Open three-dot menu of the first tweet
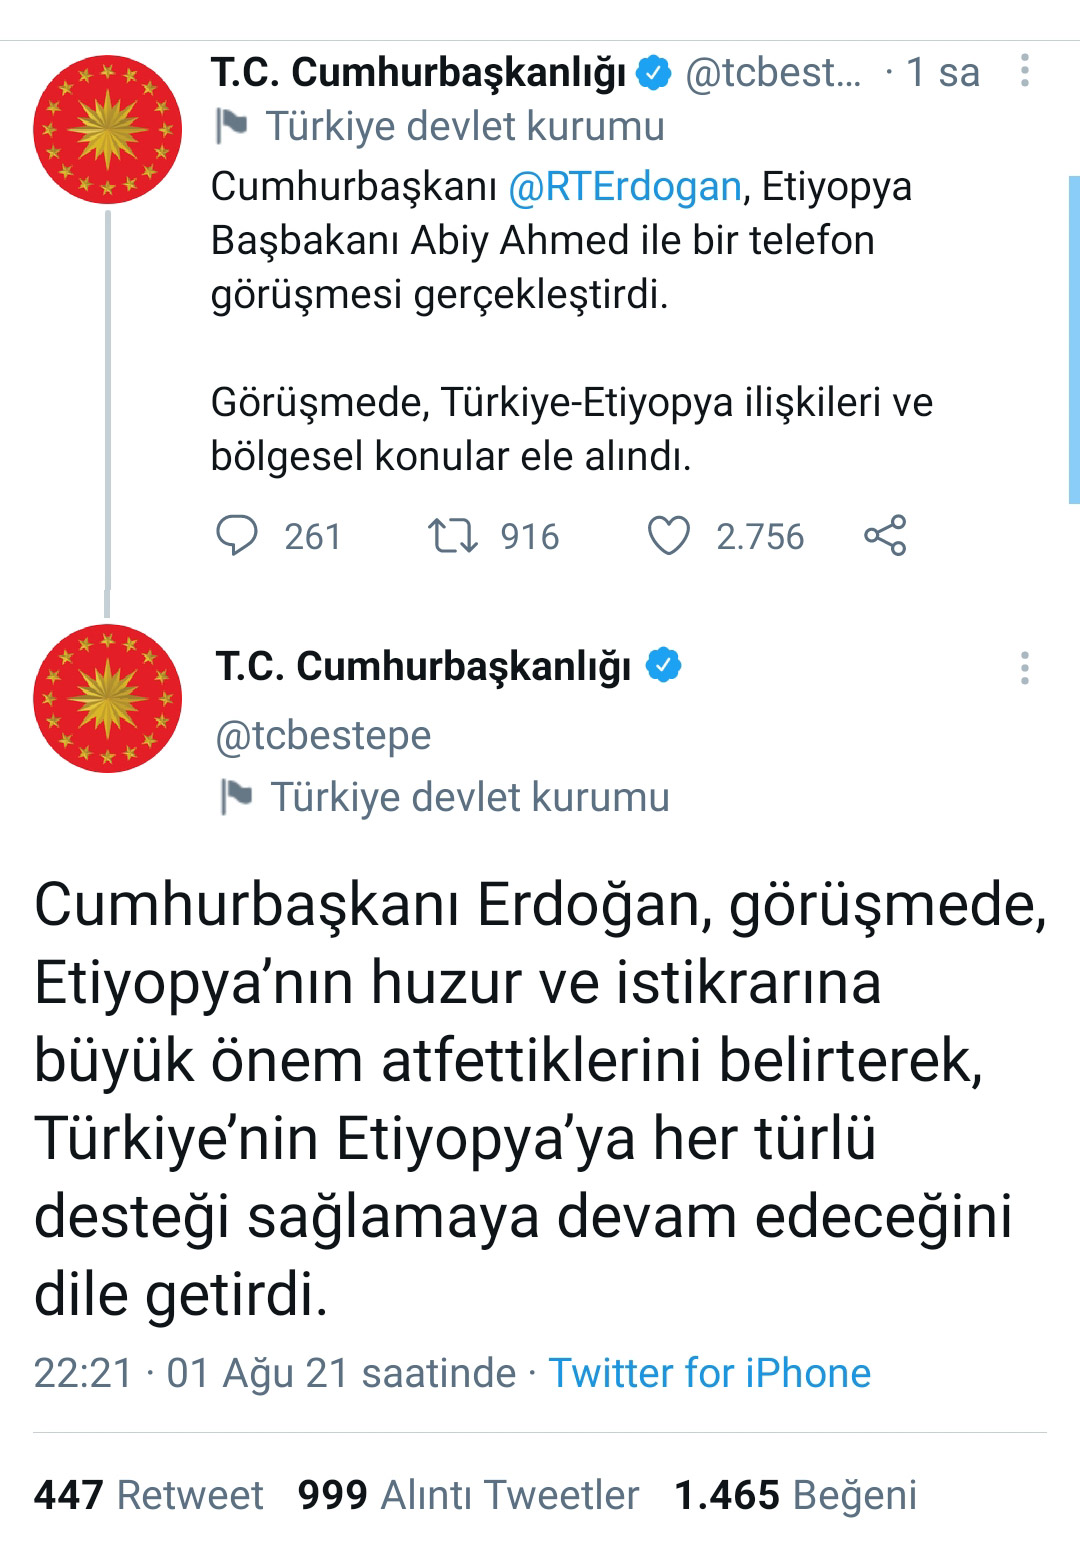The height and width of the screenshot is (1546, 1080). [1025, 71]
